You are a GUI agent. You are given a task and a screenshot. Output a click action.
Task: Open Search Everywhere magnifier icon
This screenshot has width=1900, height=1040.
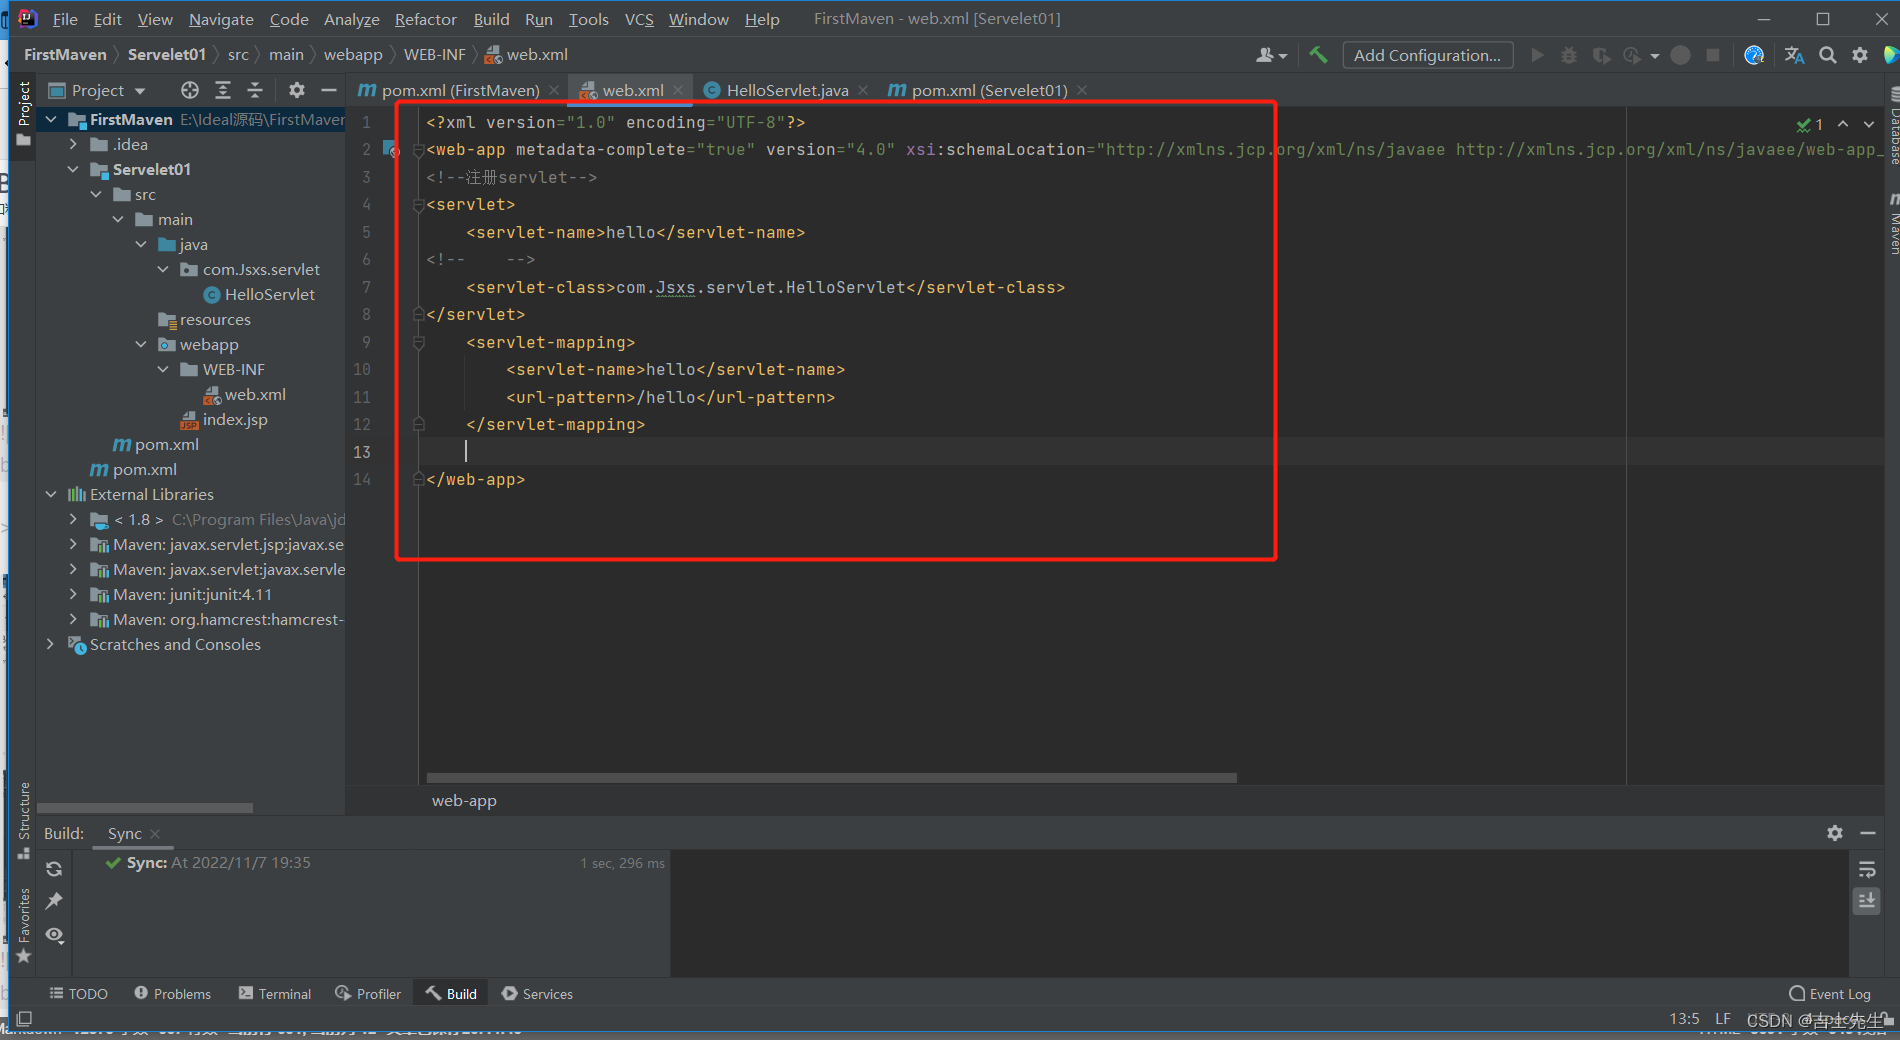point(1827,55)
